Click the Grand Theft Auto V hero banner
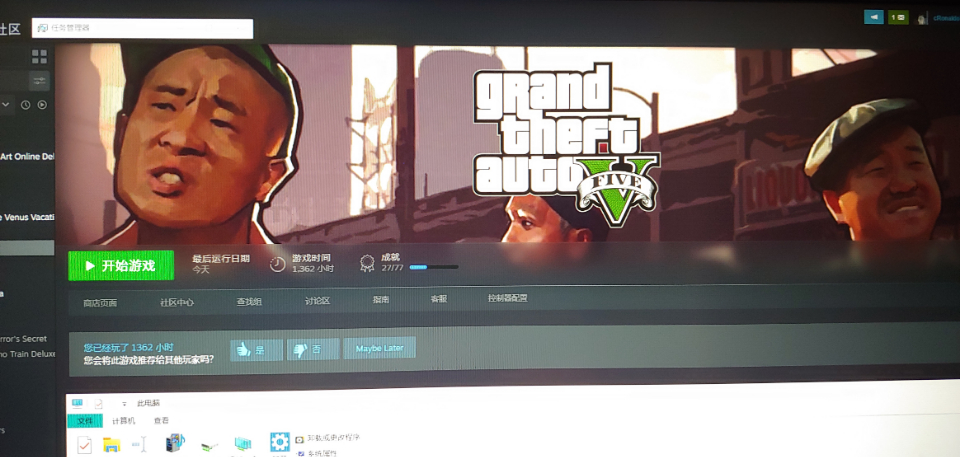This screenshot has width=960, height=457. (508, 144)
